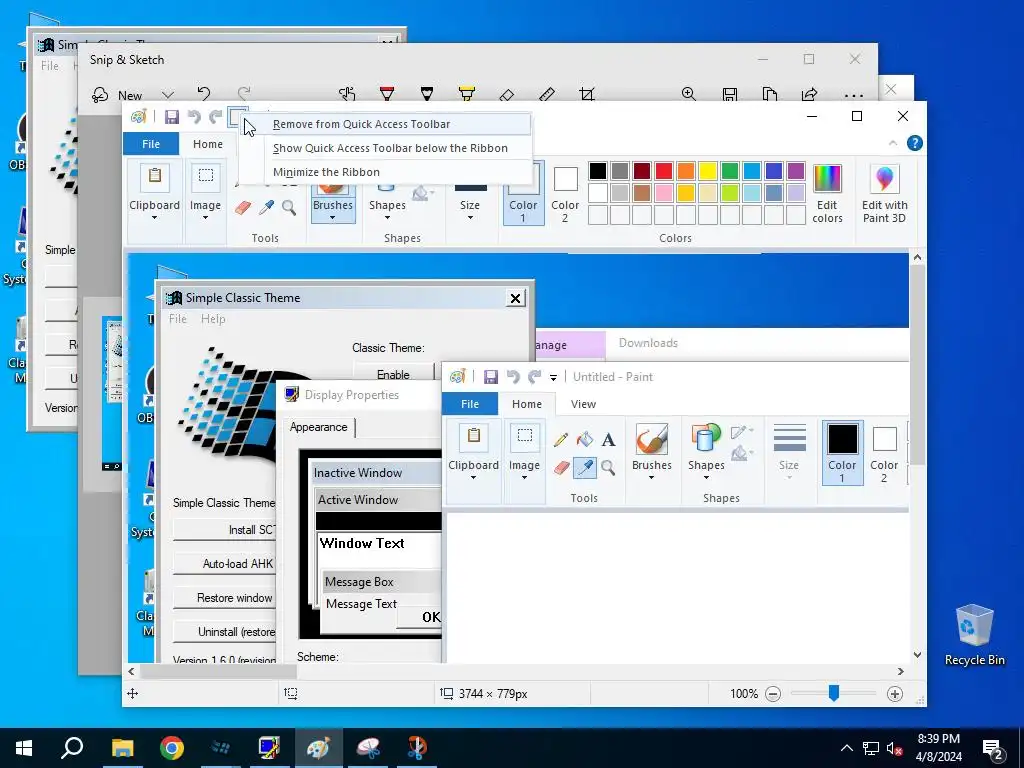Image resolution: width=1024 pixels, height=768 pixels.
Task: Select yellow Highlighter in Snip & Sketch
Action: [467, 94]
